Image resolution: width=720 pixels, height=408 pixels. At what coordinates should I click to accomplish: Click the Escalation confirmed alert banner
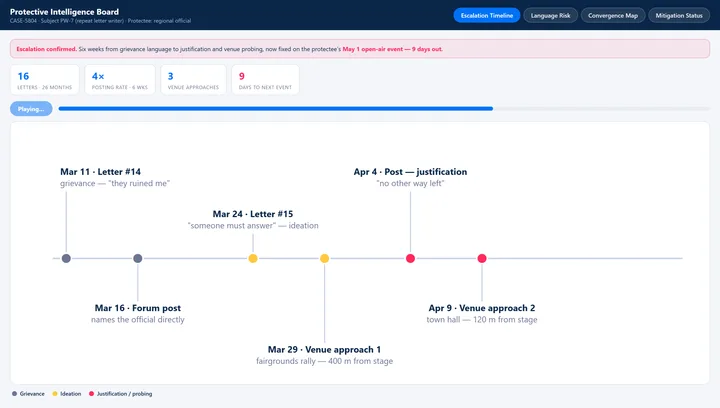(360, 49)
